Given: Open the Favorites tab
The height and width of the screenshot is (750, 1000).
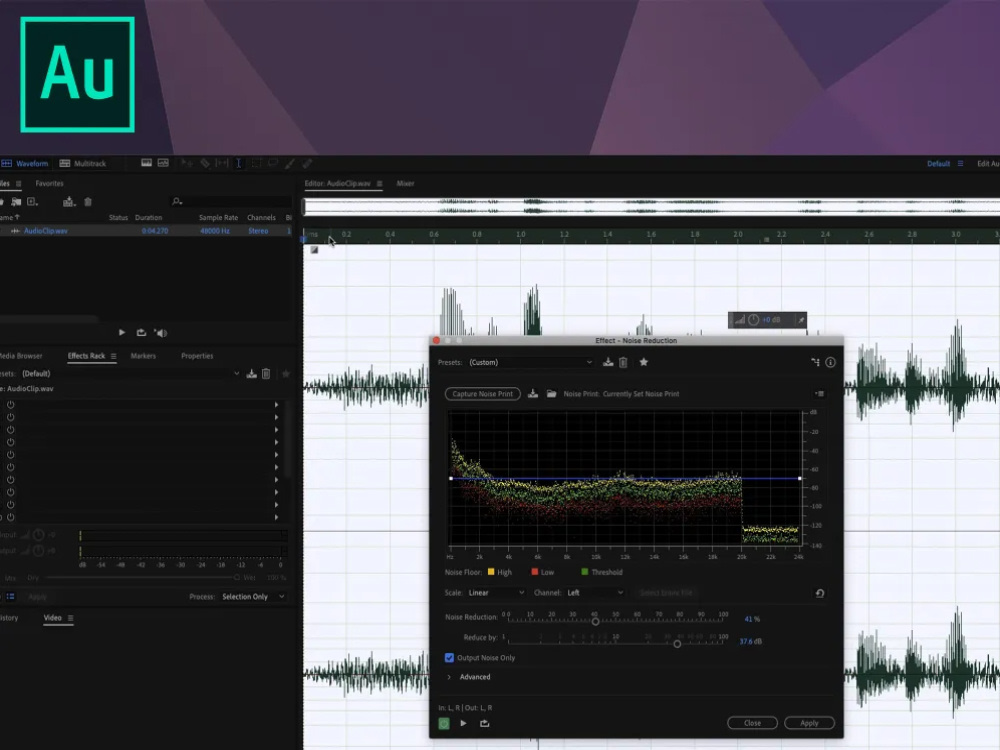Looking at the screenshot, I should (x=49, y=184).
